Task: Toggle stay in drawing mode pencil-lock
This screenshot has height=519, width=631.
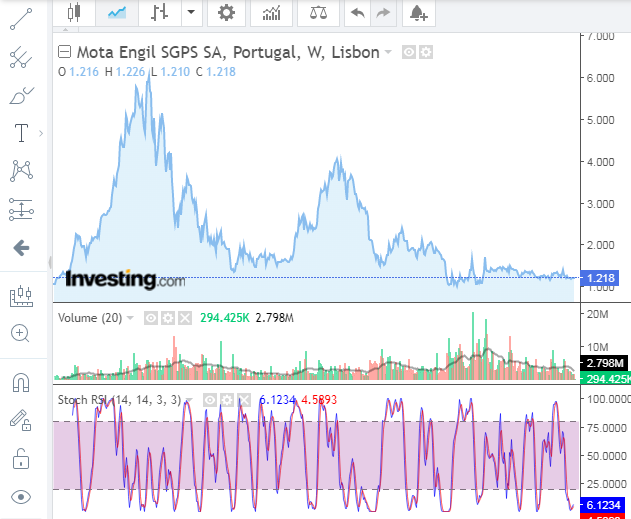Action: click(21, 420)
